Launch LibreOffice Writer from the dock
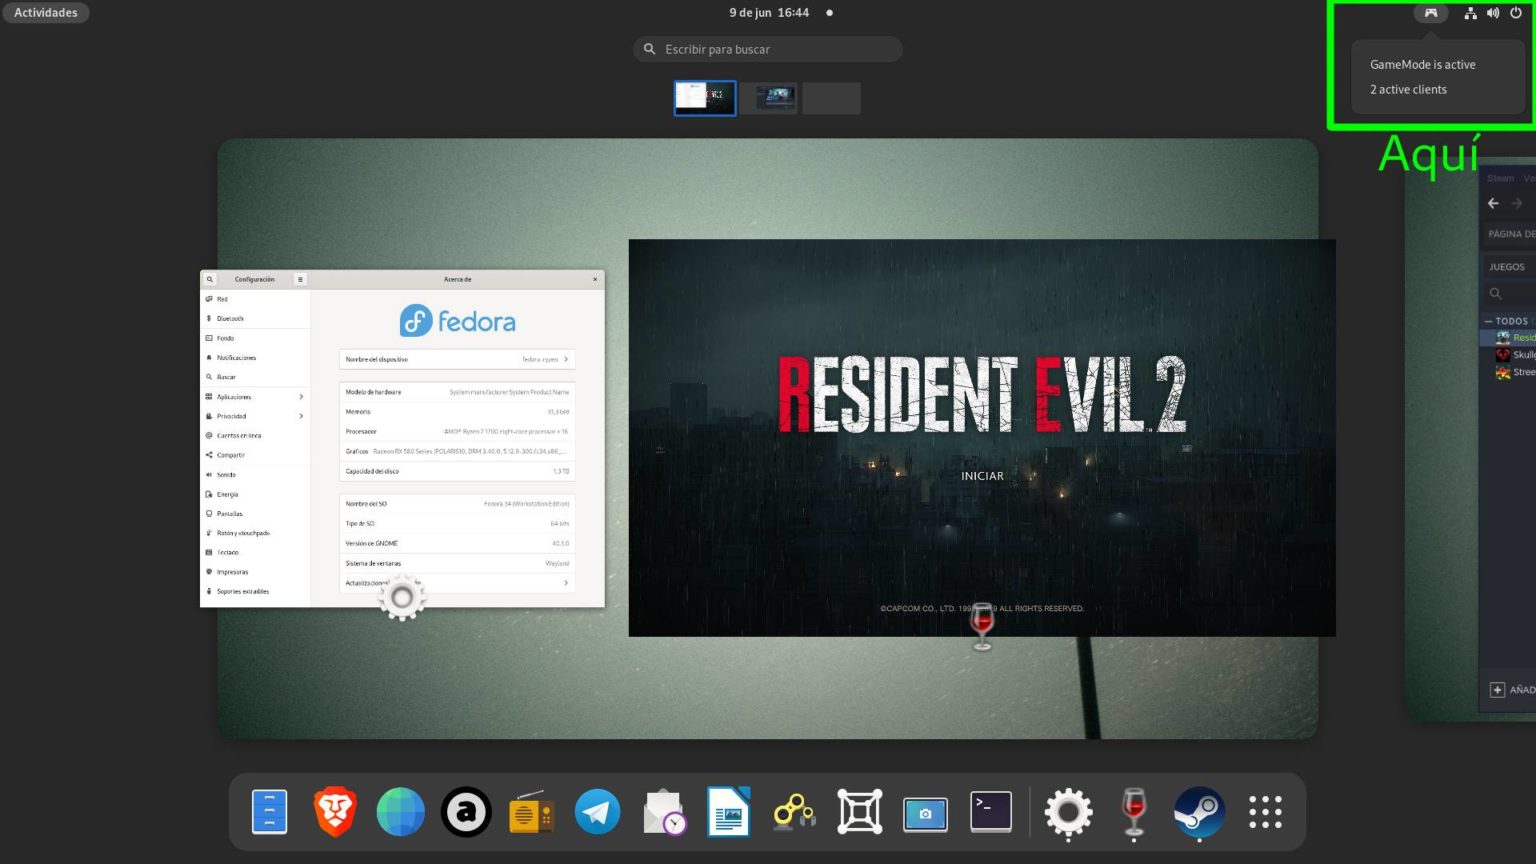The image size is (1536, 864). (x=728, y=812)
